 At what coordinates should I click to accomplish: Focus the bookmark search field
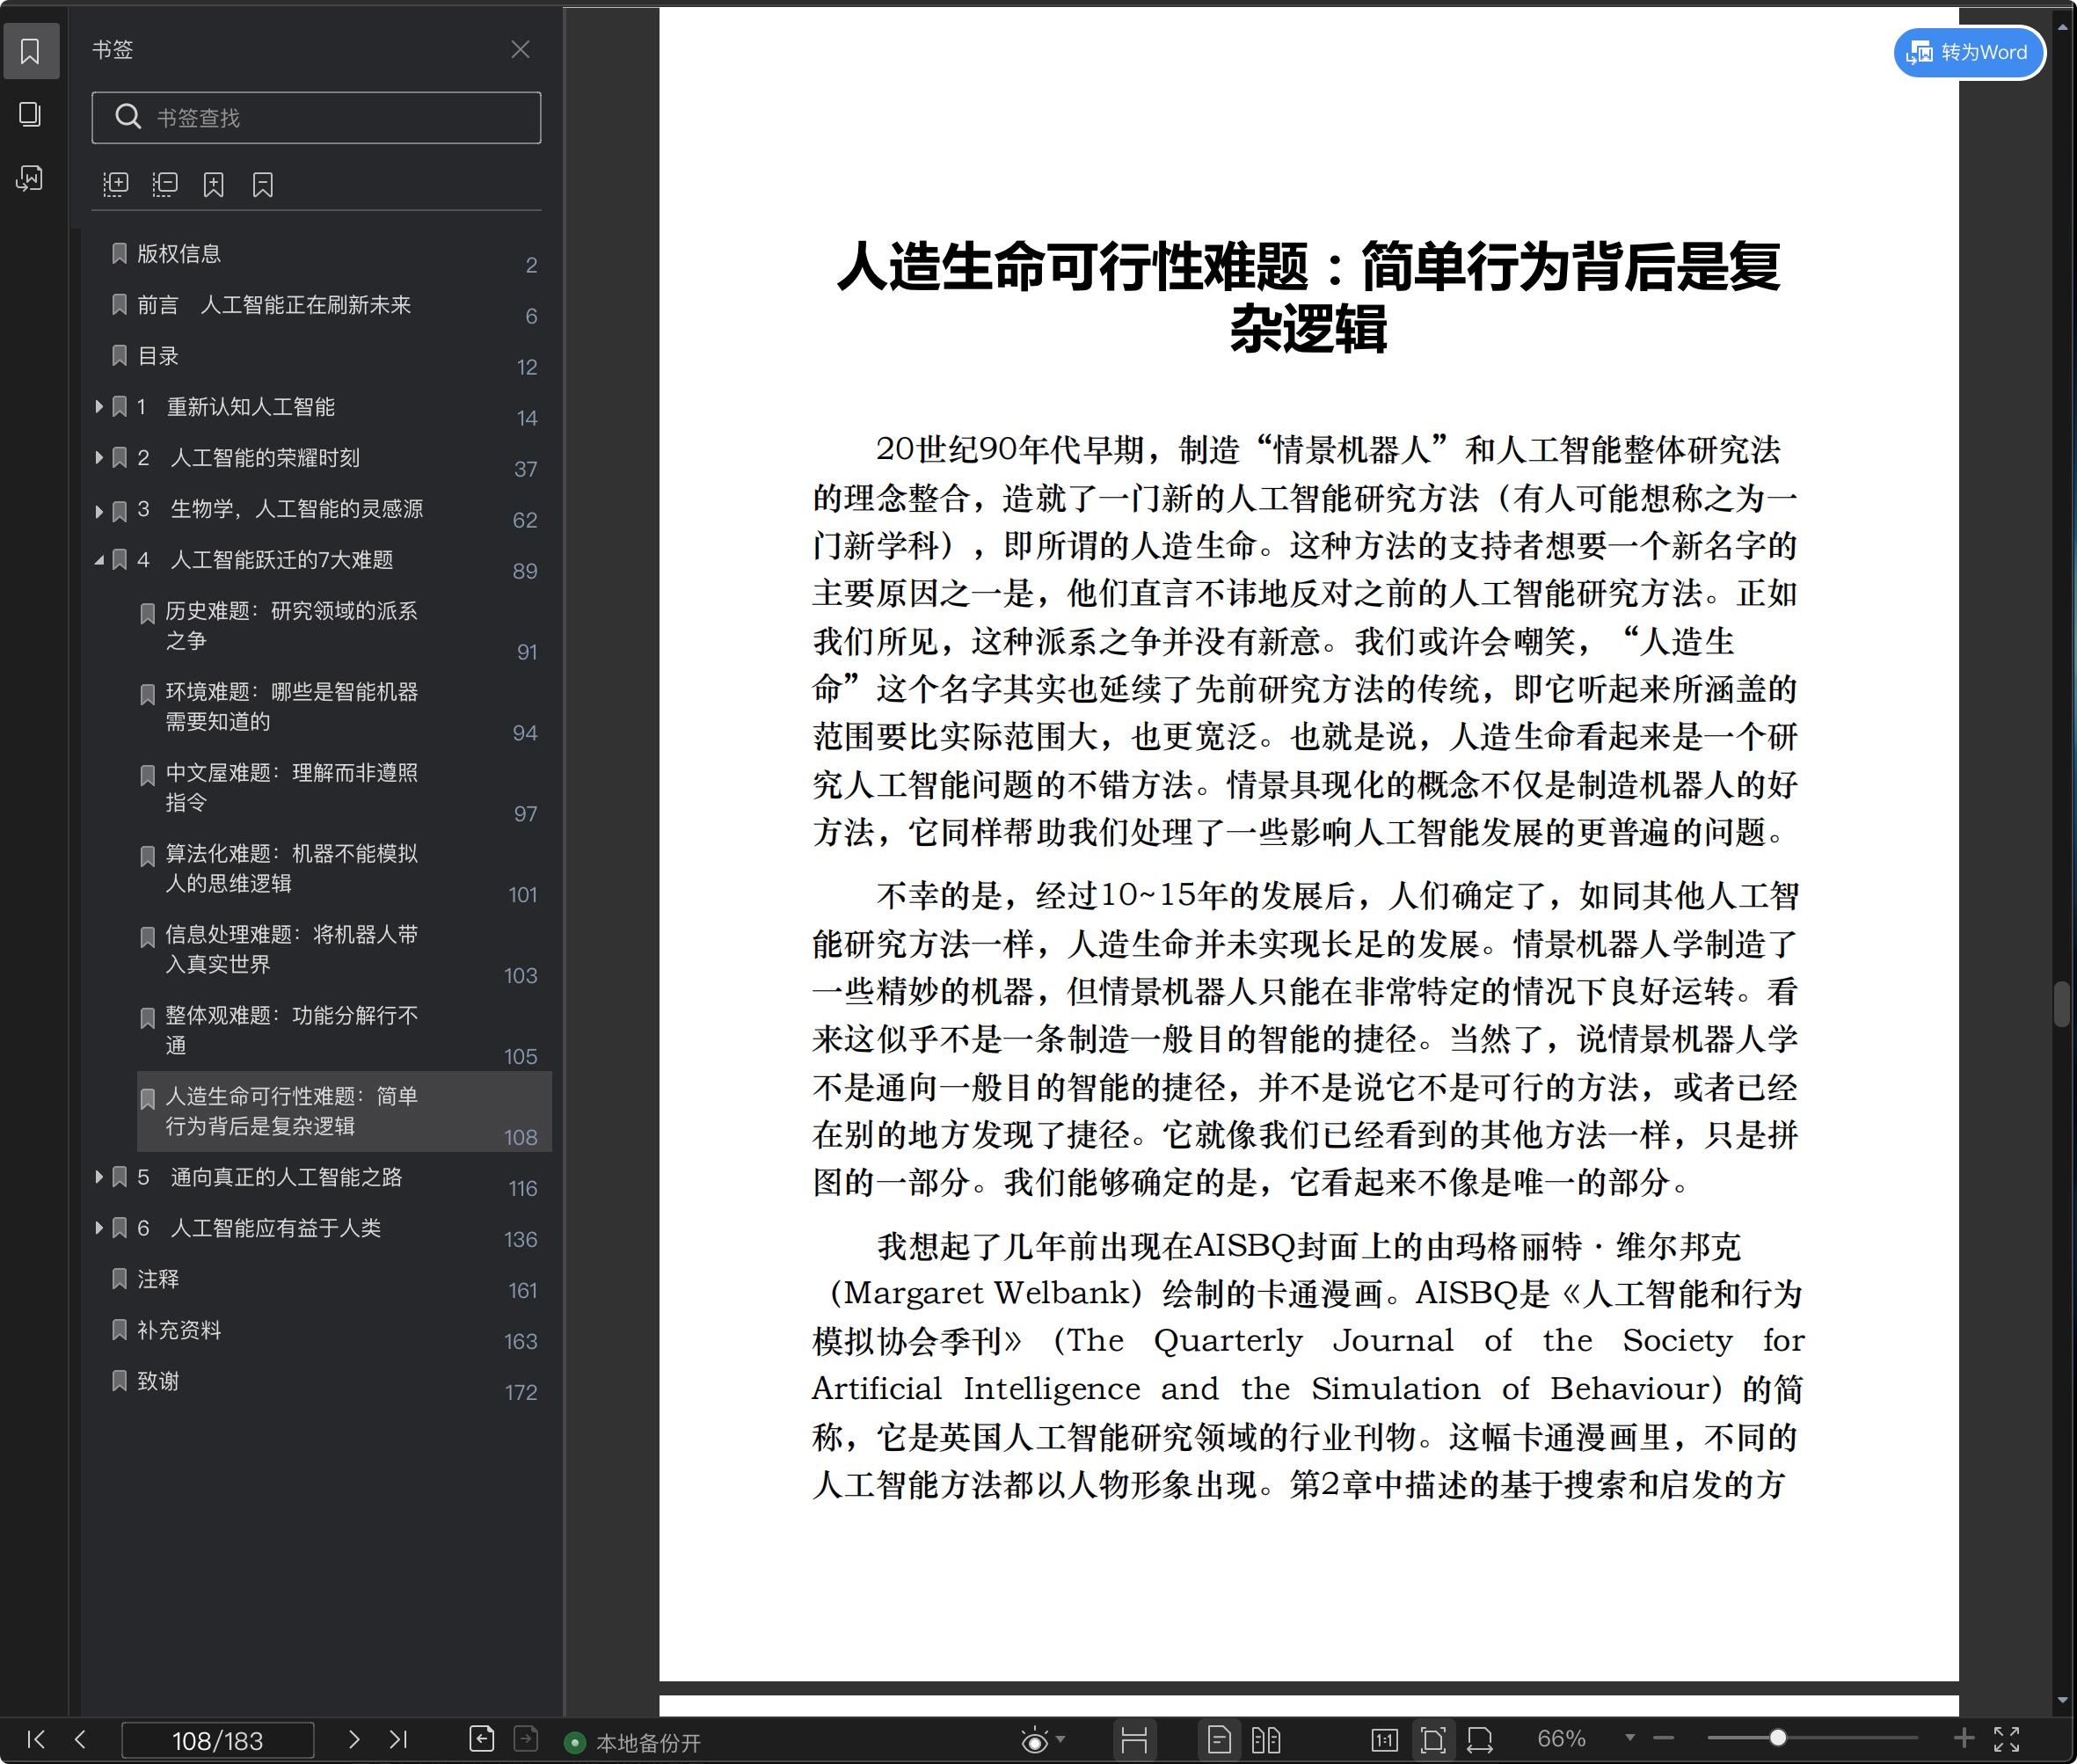(x=316, y=118)
